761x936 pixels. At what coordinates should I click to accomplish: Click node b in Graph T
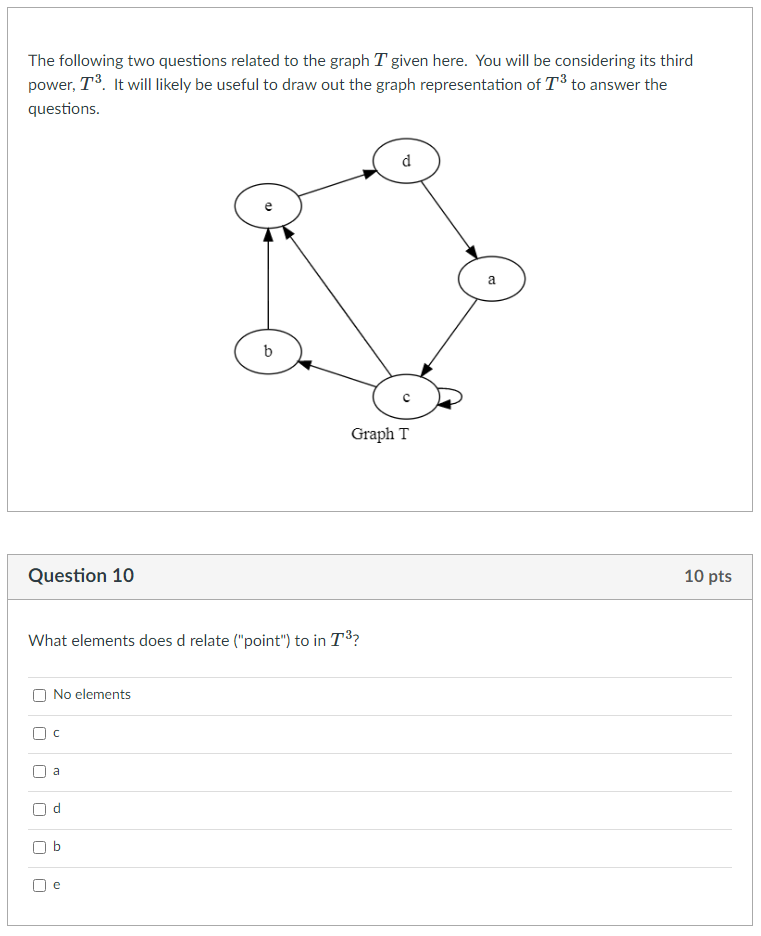267,351
